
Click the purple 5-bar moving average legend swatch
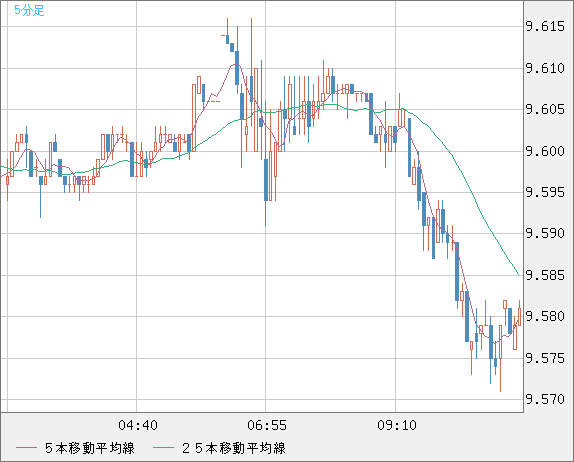26,448
